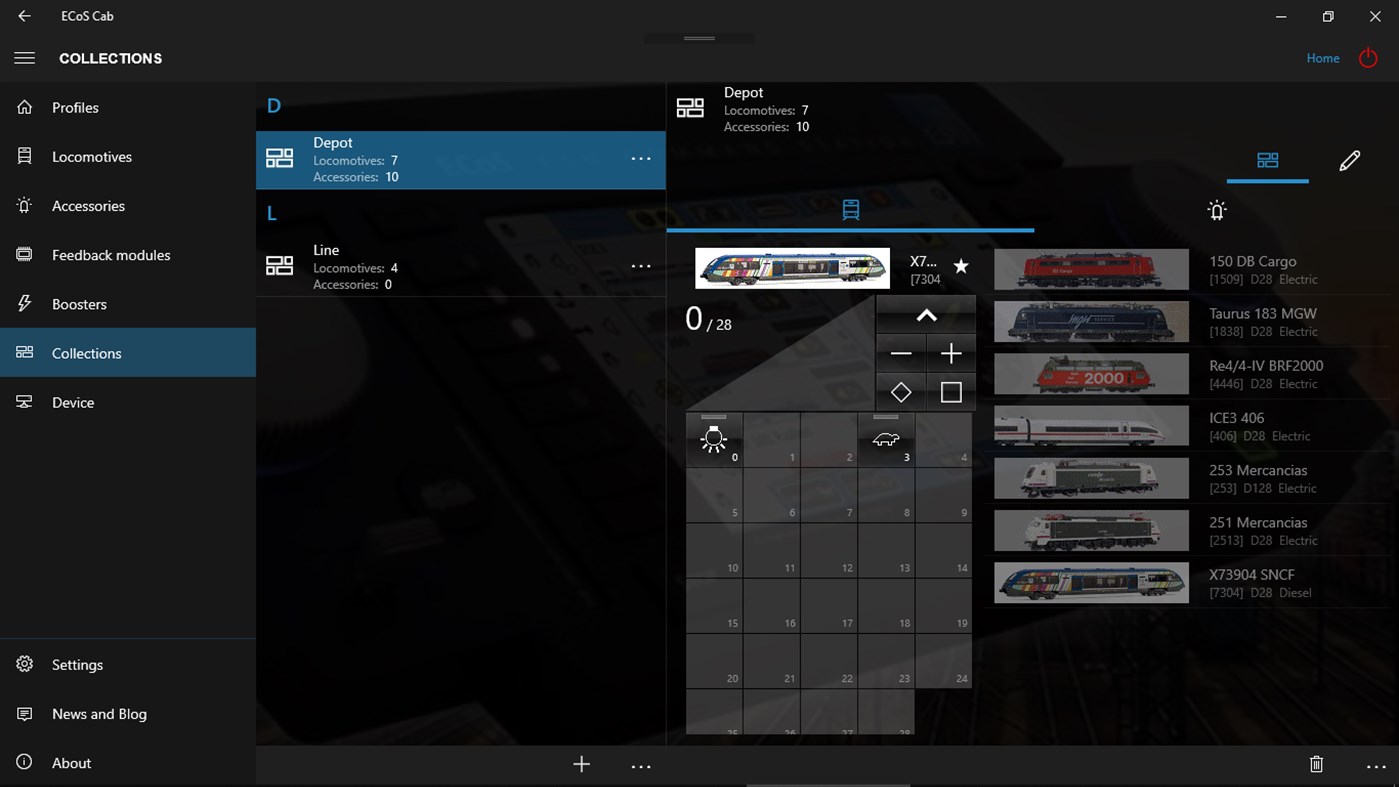The width and height of the screenshot is (1399, 787).
Task: Add a new collection with the plus button
Action: pos(581,764)
